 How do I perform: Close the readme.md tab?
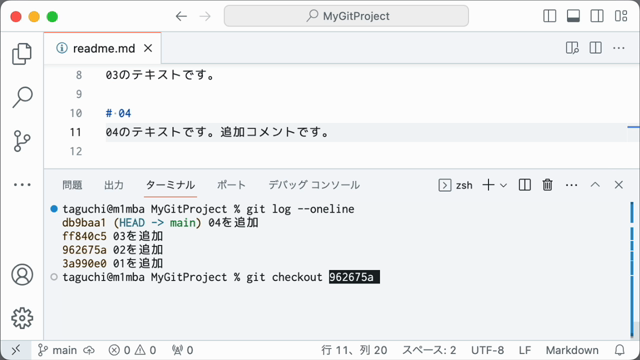point(148,48)
